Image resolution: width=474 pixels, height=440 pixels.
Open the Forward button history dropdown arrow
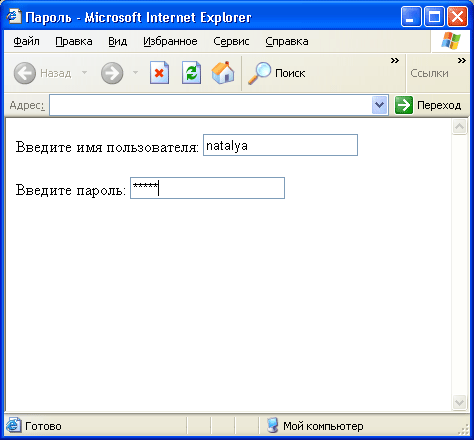pos(135,72)
